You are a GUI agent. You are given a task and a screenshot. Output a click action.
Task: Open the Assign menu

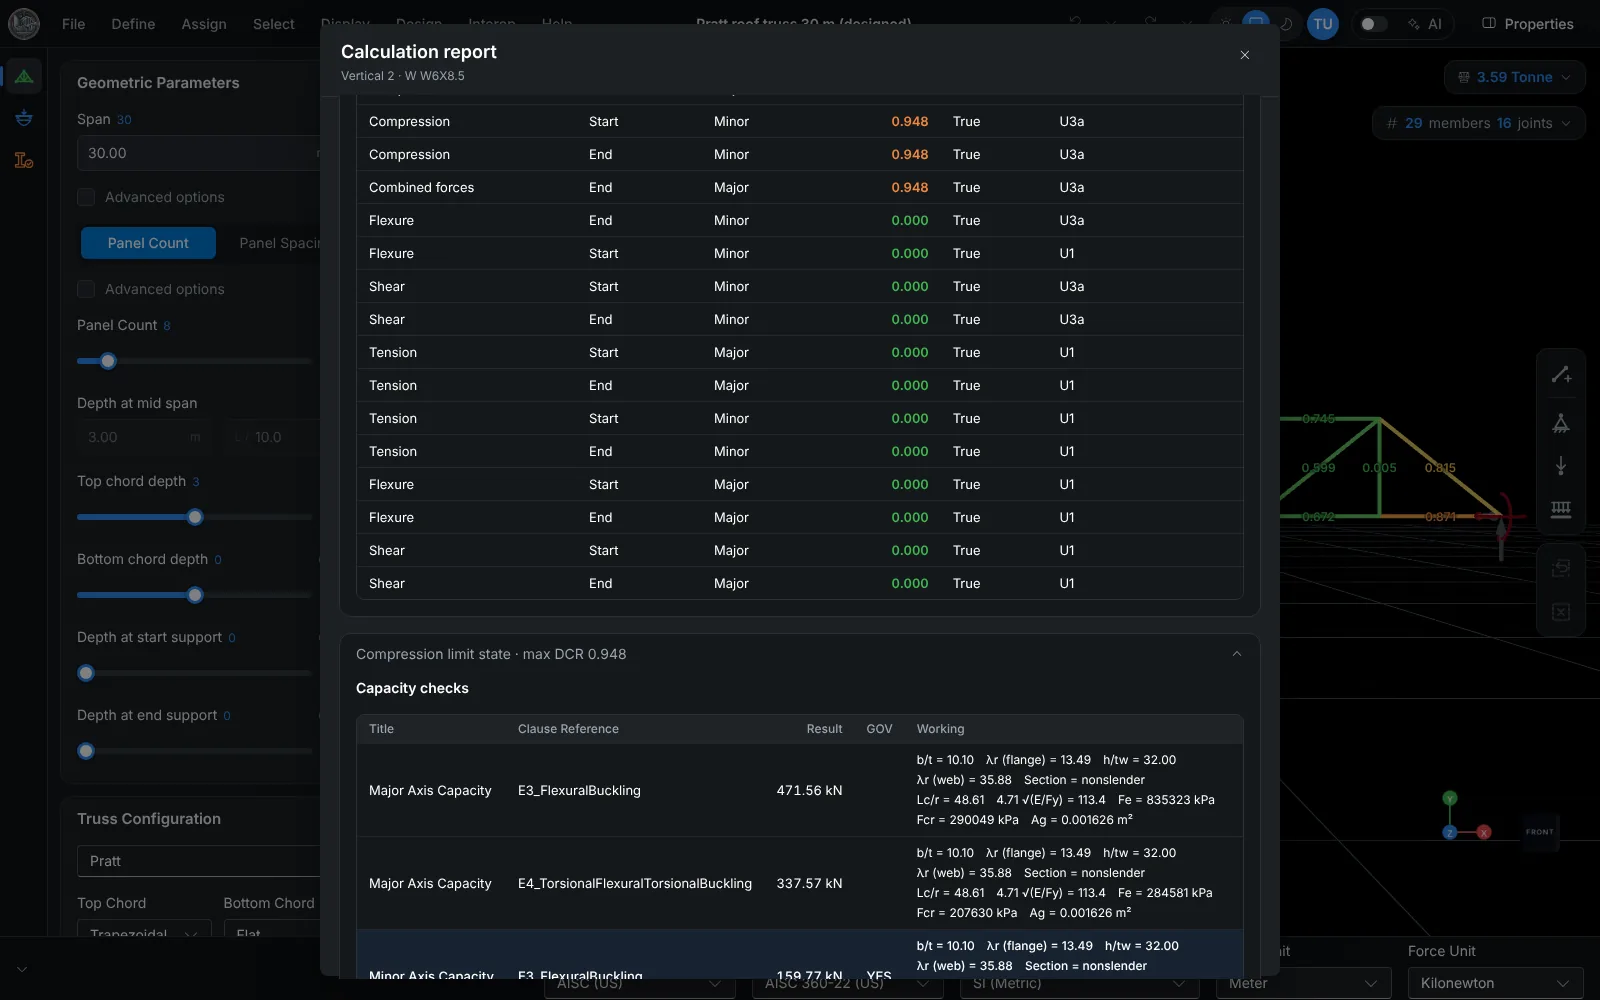[204, 24]
